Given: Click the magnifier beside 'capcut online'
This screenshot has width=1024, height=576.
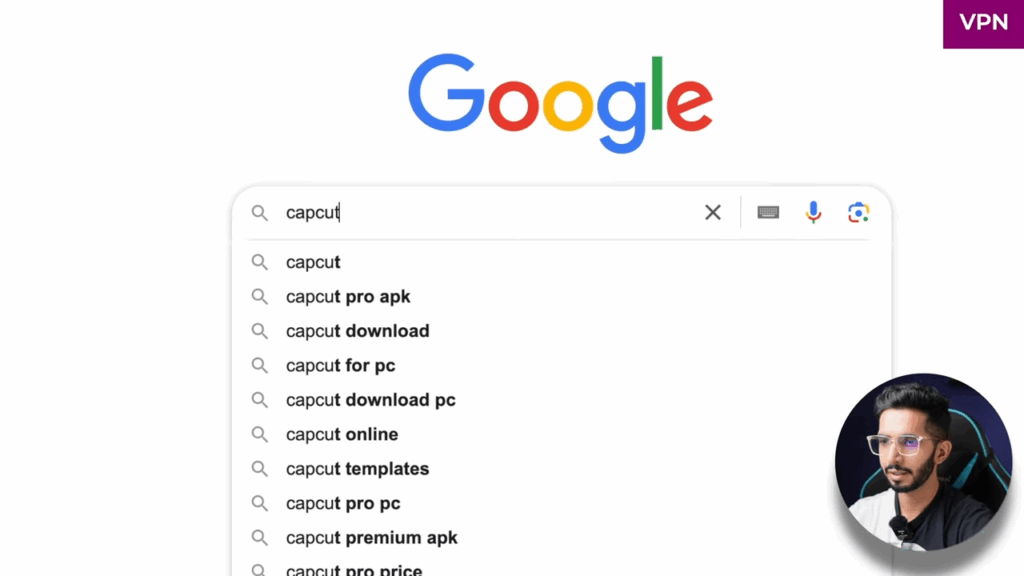Looking at the screenshot, I should tap(260, 434).
